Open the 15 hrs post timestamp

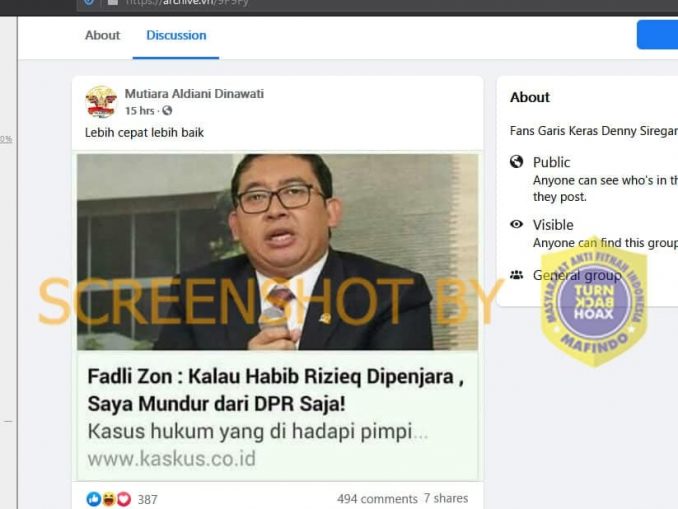[x=139, y=111]
